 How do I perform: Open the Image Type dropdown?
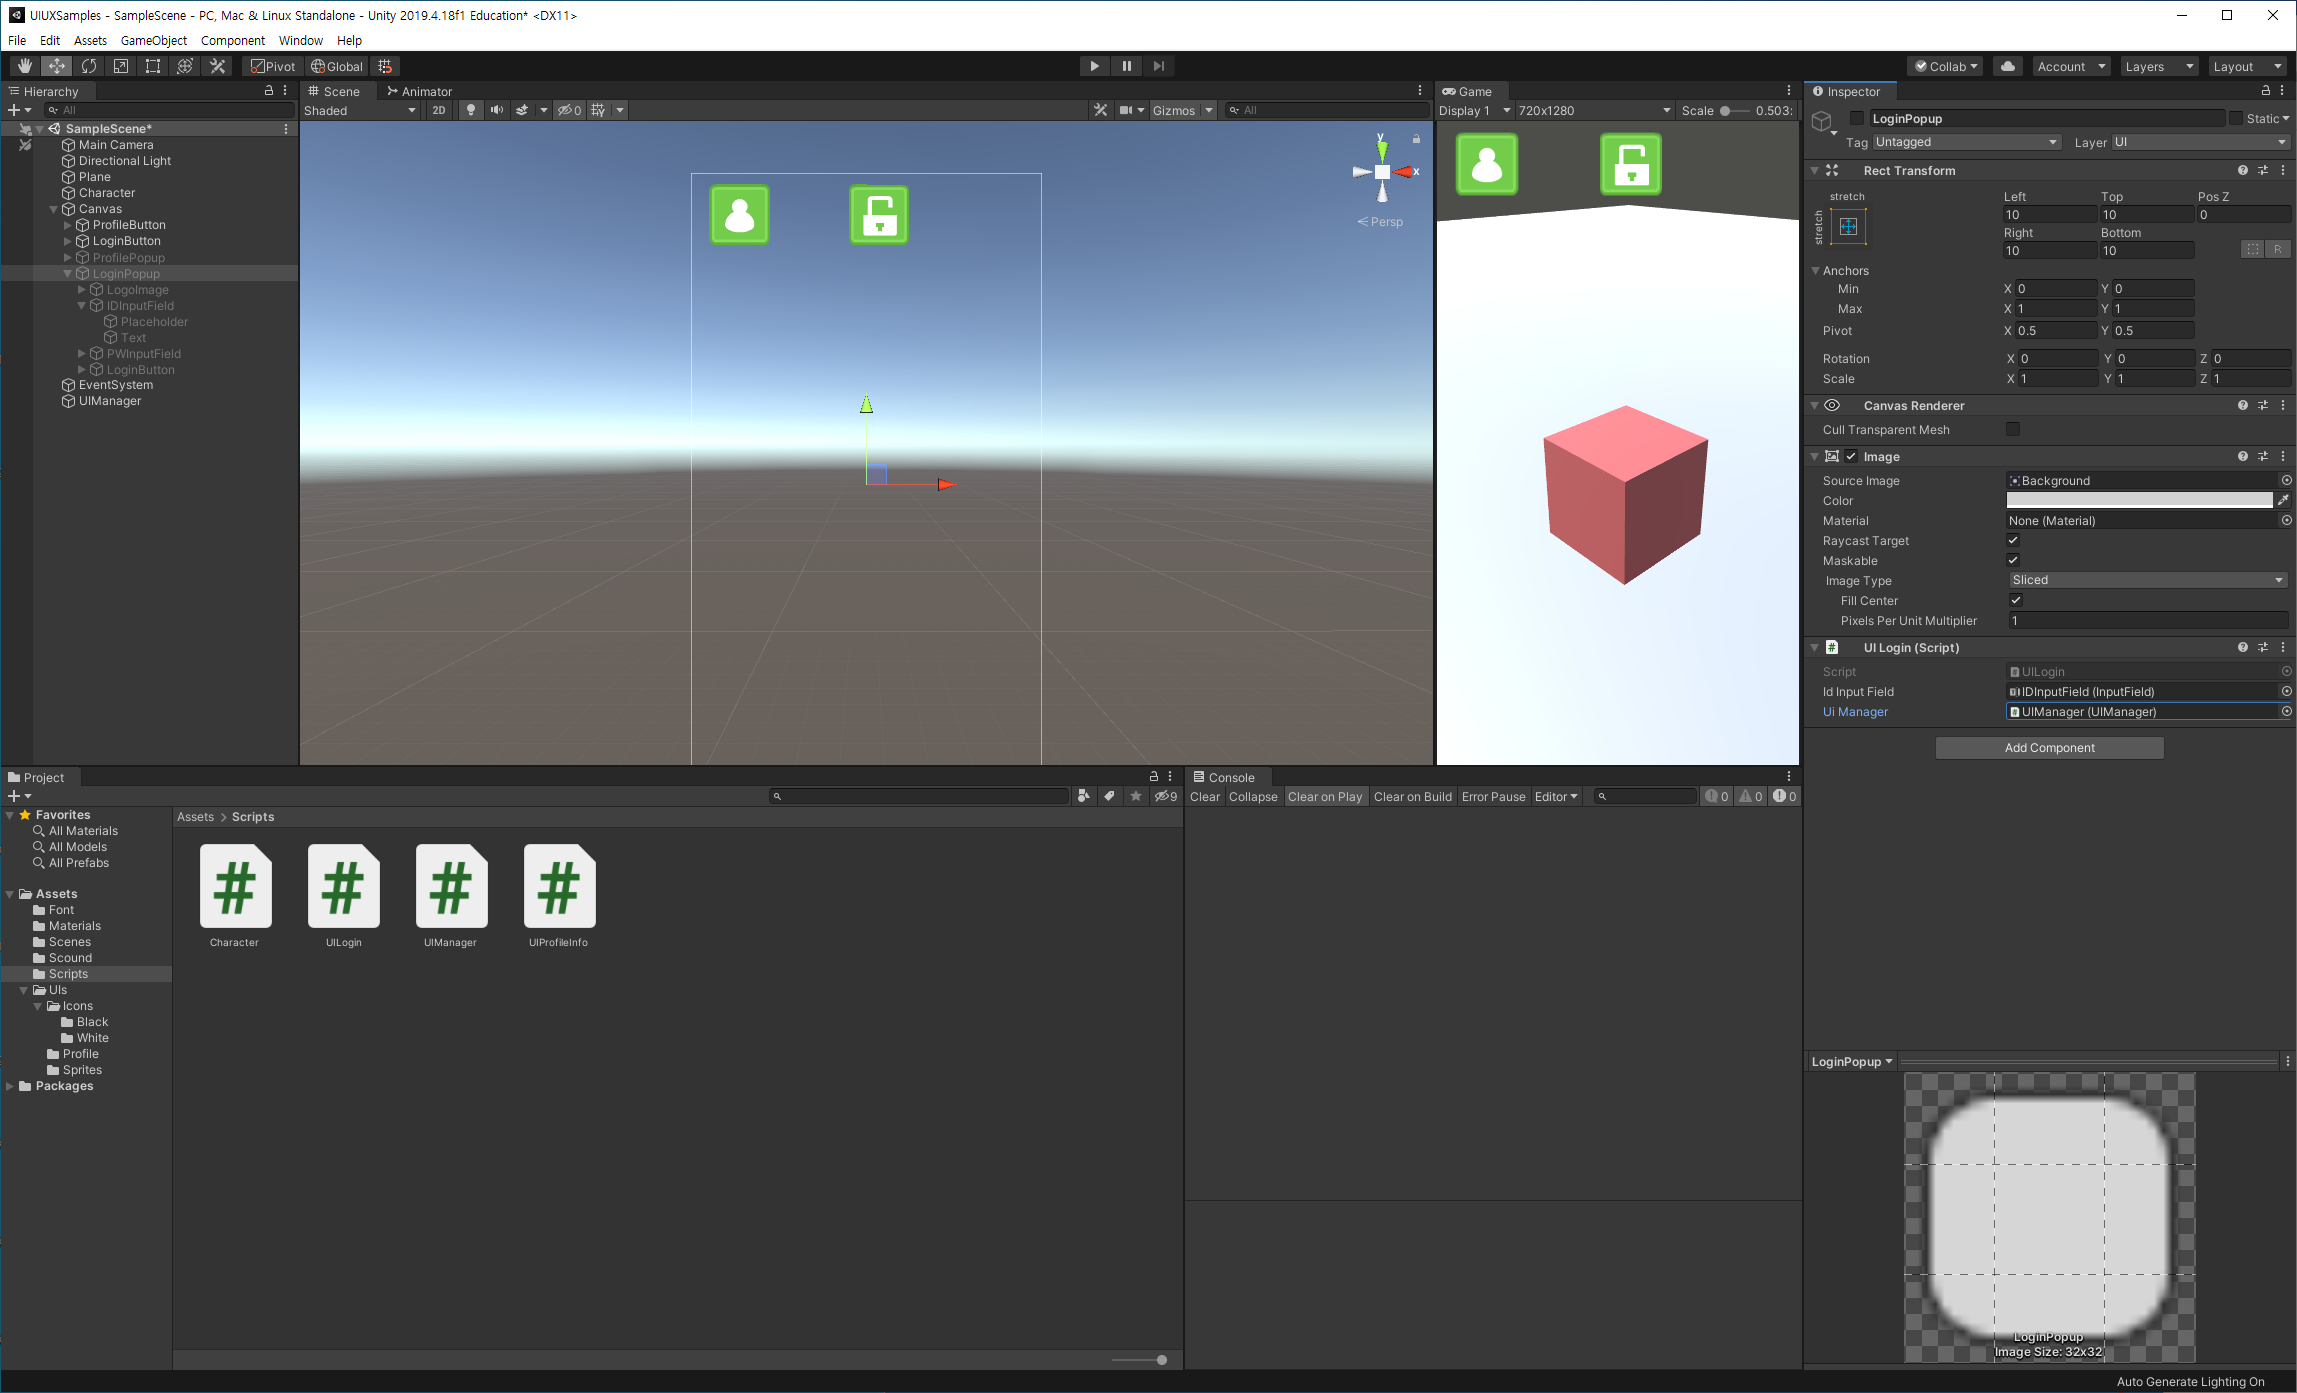2147,580
